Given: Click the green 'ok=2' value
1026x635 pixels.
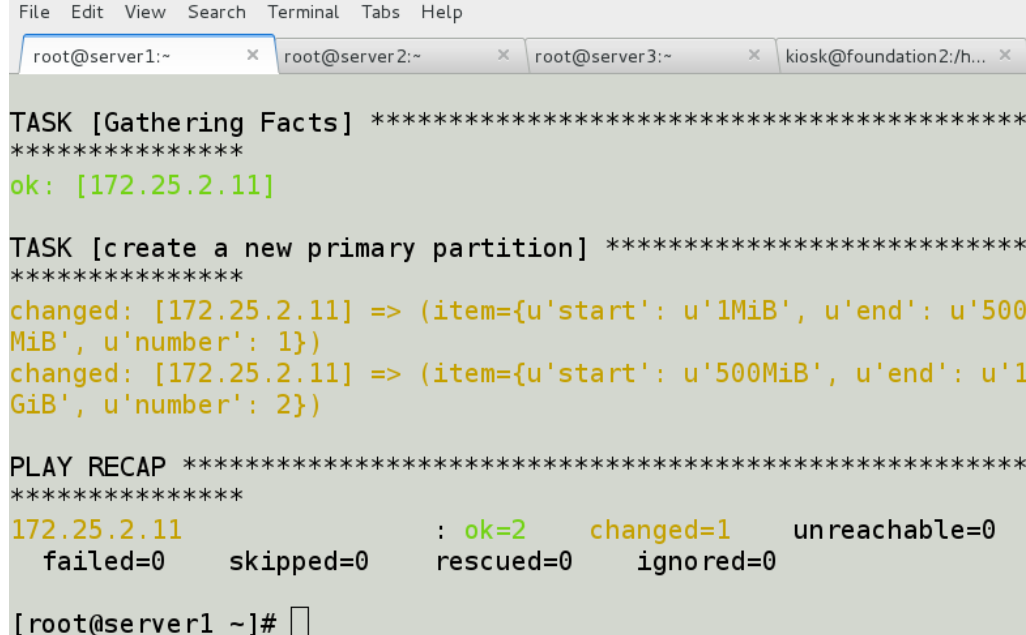Looking at the screenshot, I should tap(495, 530).
